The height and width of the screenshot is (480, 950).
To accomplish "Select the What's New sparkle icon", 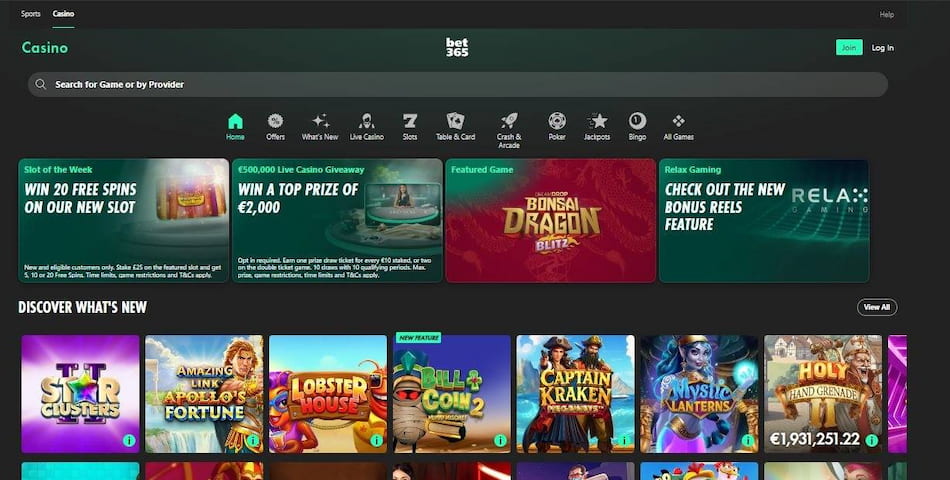I will click(320, 122).
